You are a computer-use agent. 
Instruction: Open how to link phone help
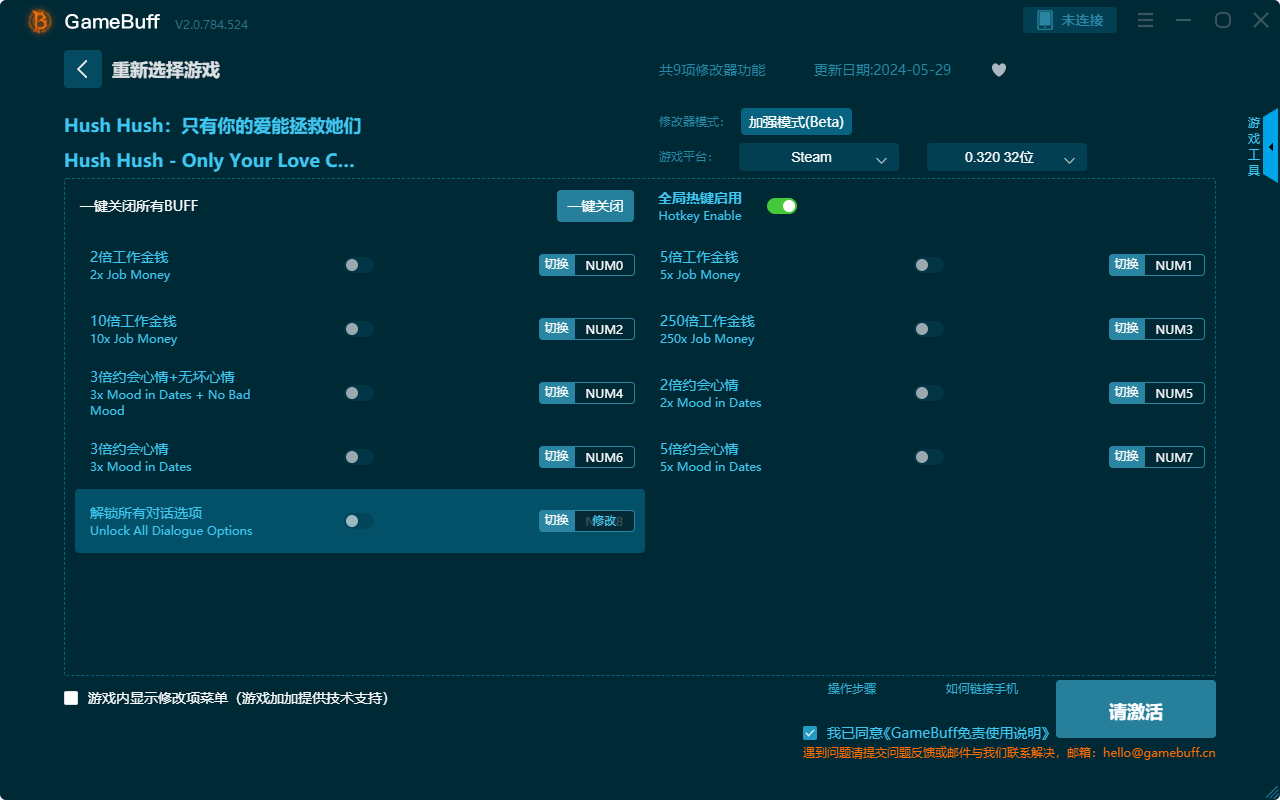click(982, 688)
